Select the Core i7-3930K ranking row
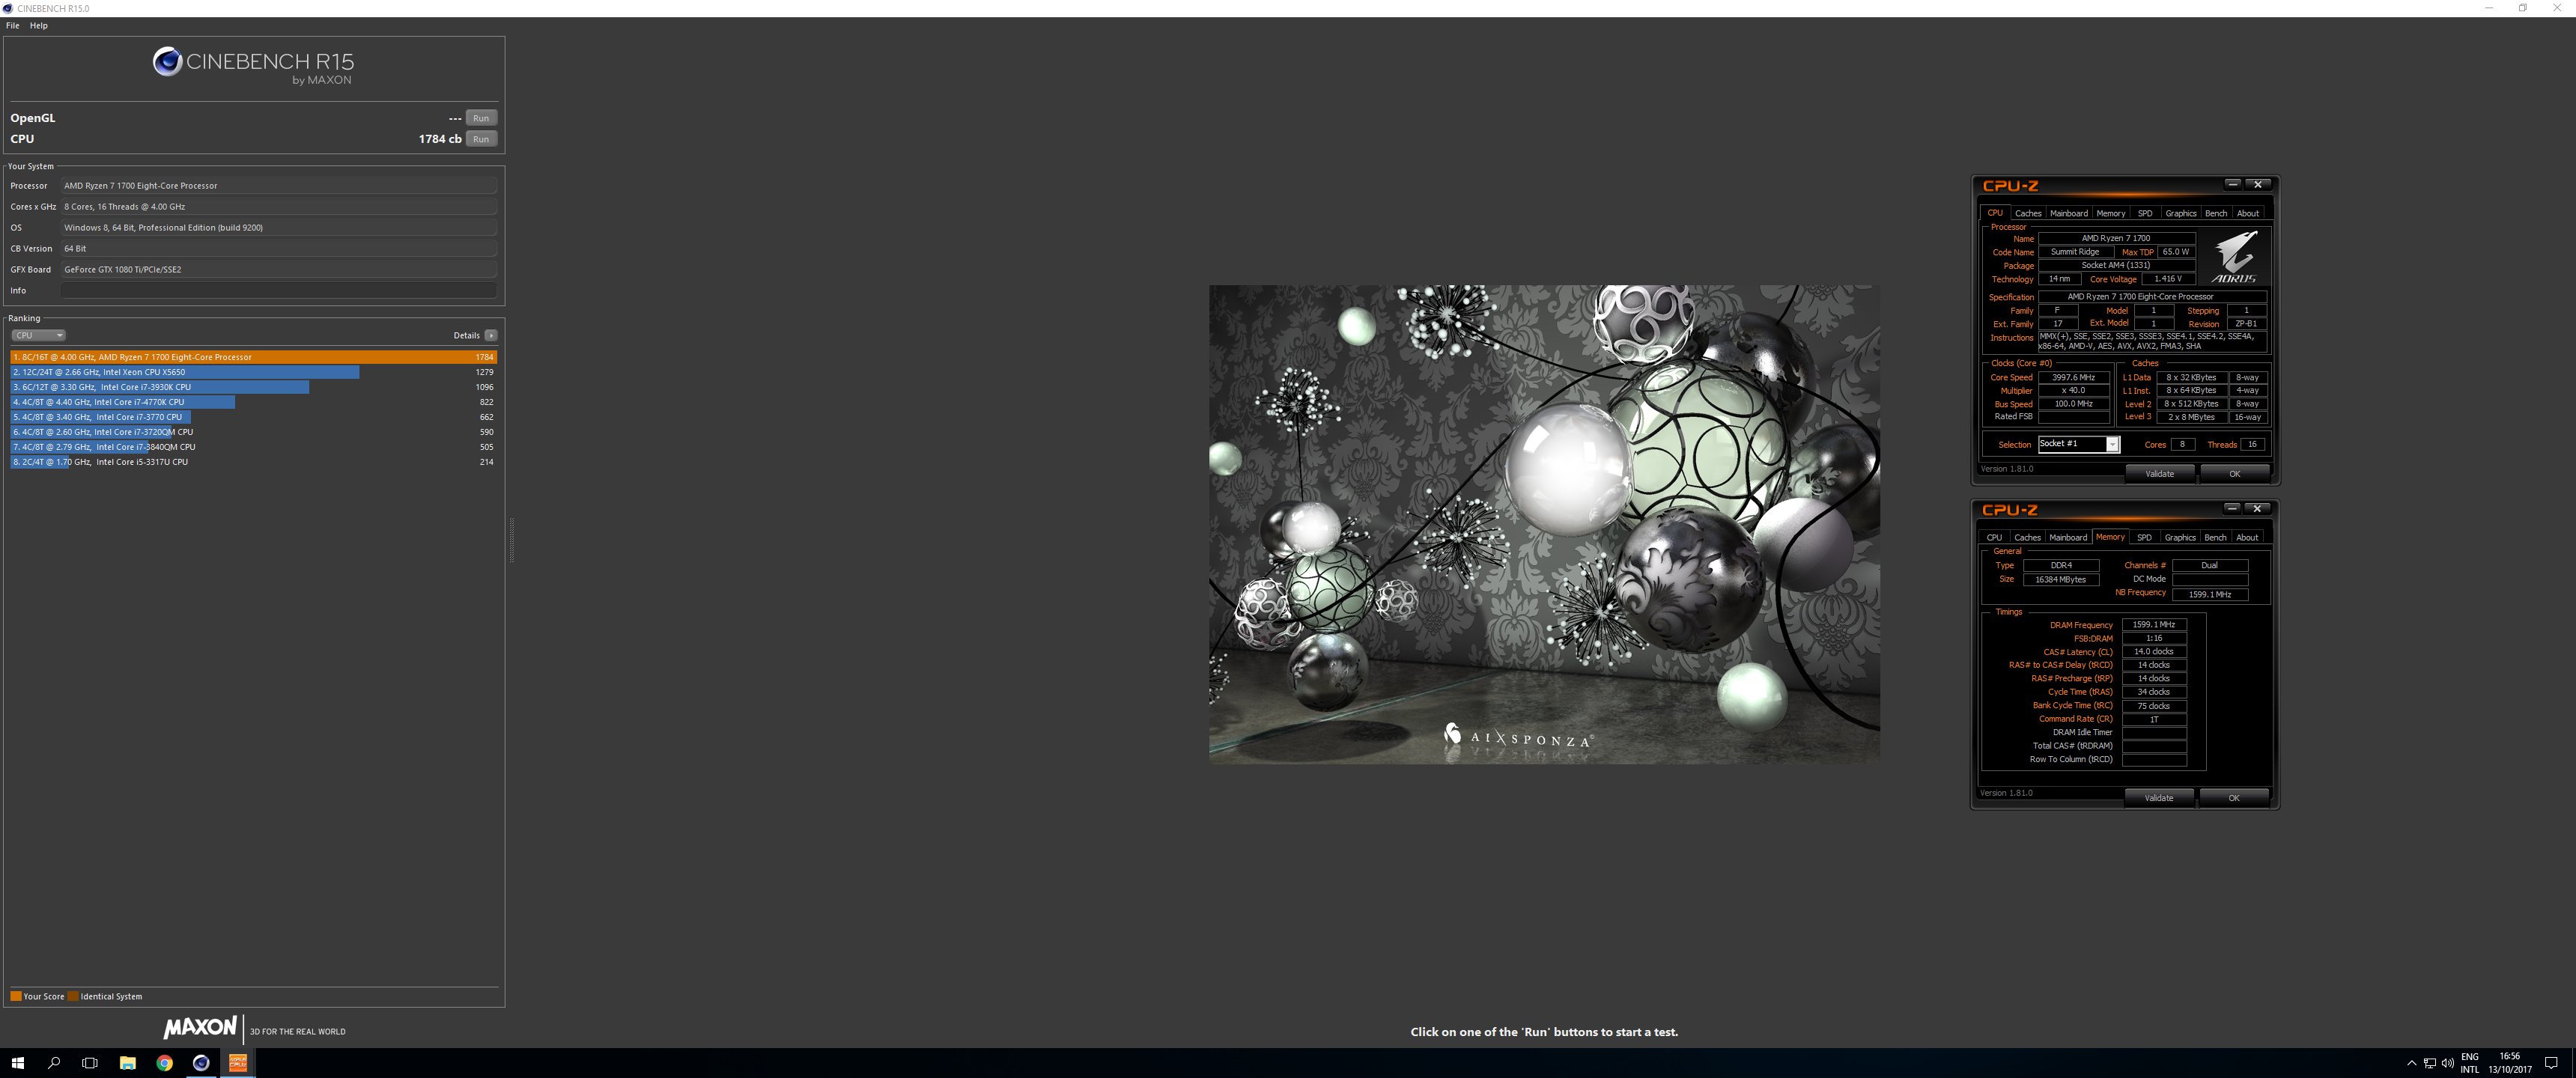The height and width of the screenshot is (1078, 2576). coord(253,387)
